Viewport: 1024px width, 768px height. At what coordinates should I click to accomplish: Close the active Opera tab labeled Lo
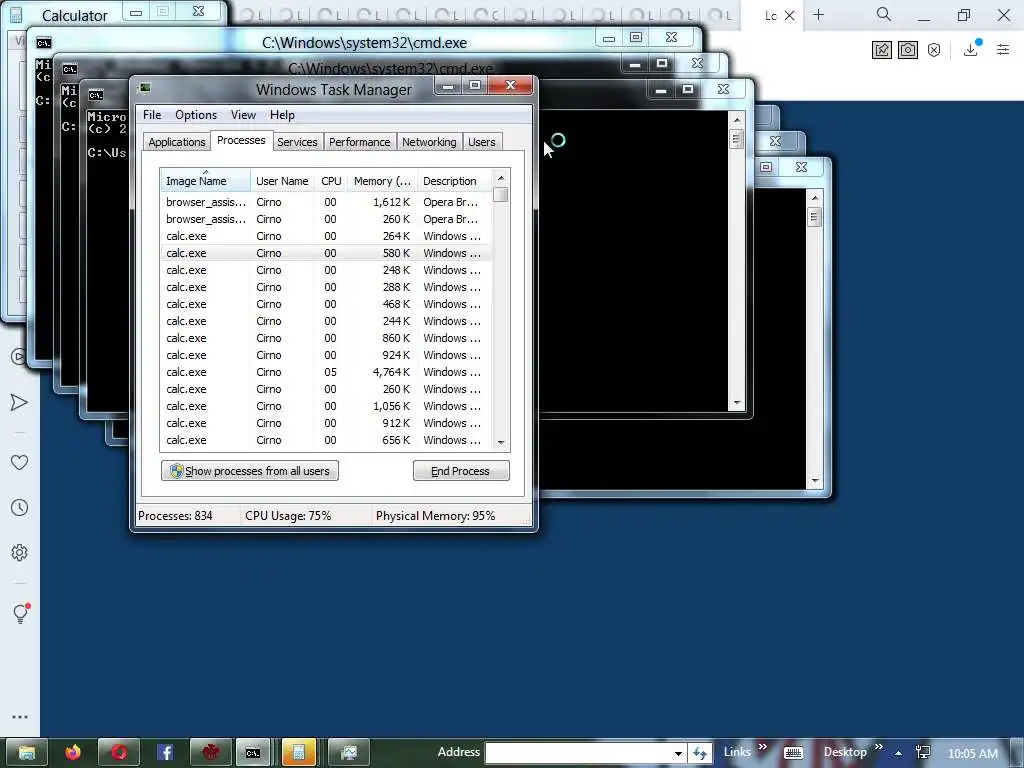tap(790, 16)
